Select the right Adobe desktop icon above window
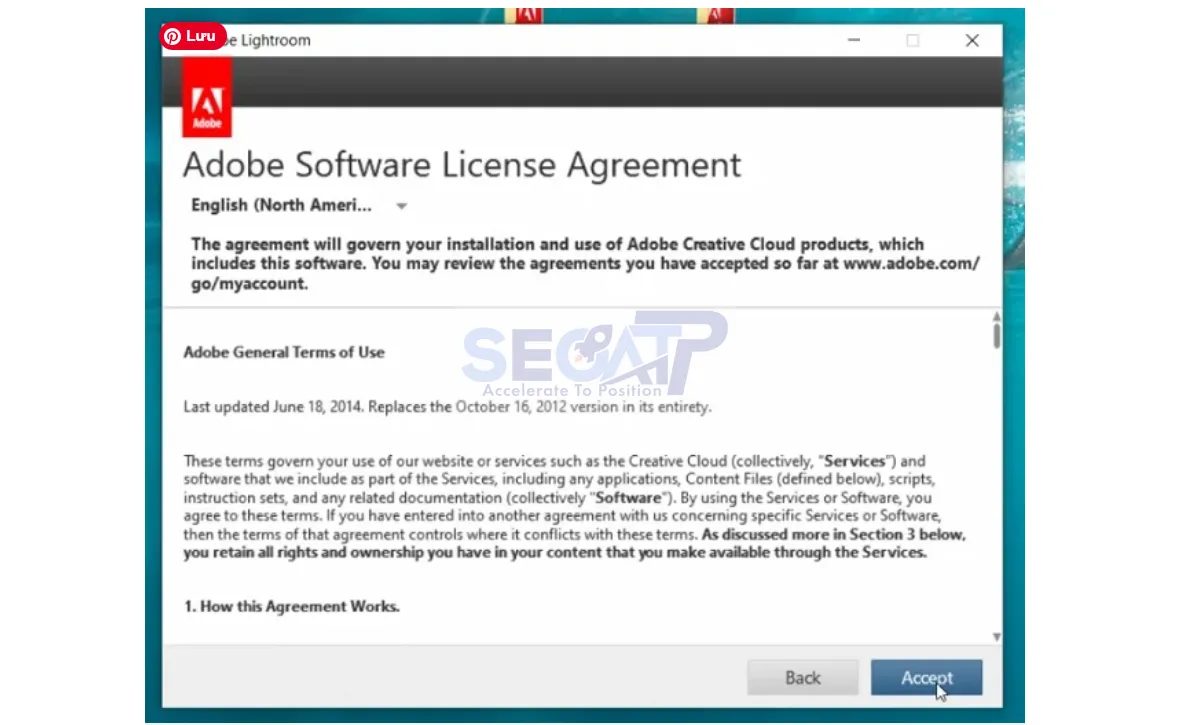1190x725 pixels. click(x=716, y=15)
